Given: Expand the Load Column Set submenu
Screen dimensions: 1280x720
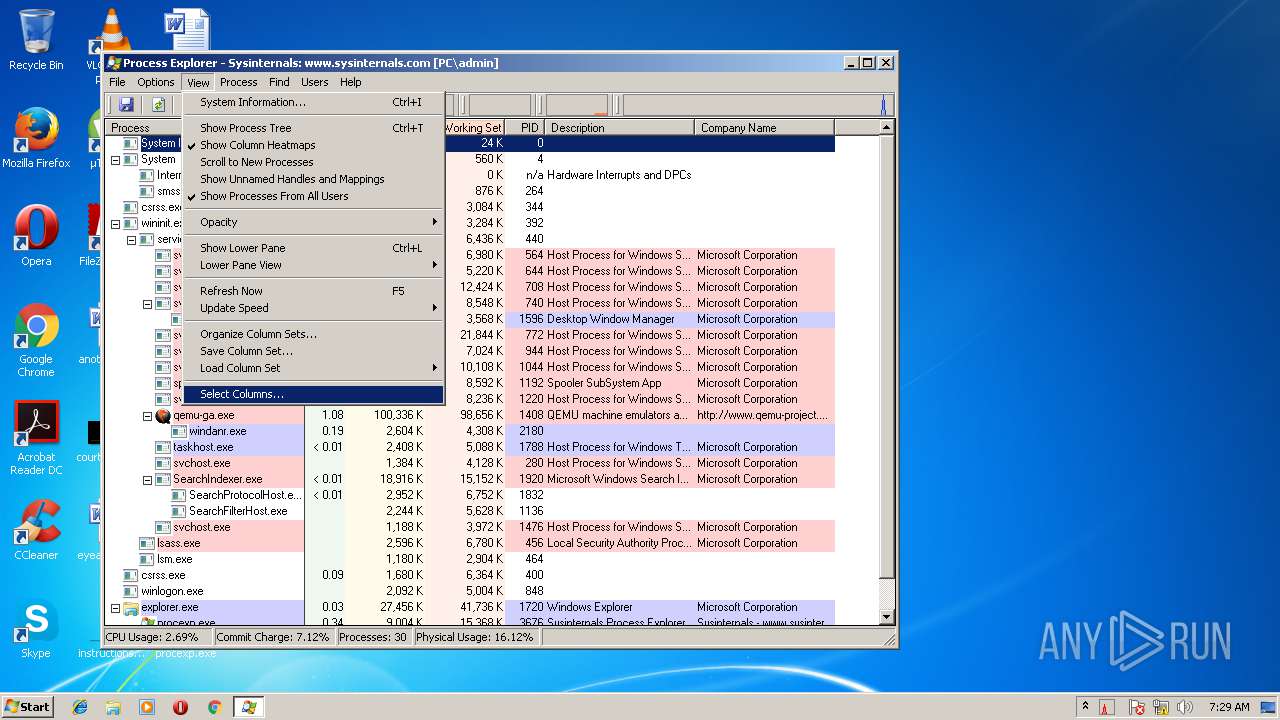Looking at the screenshot, I should click(x=313, y=368).
